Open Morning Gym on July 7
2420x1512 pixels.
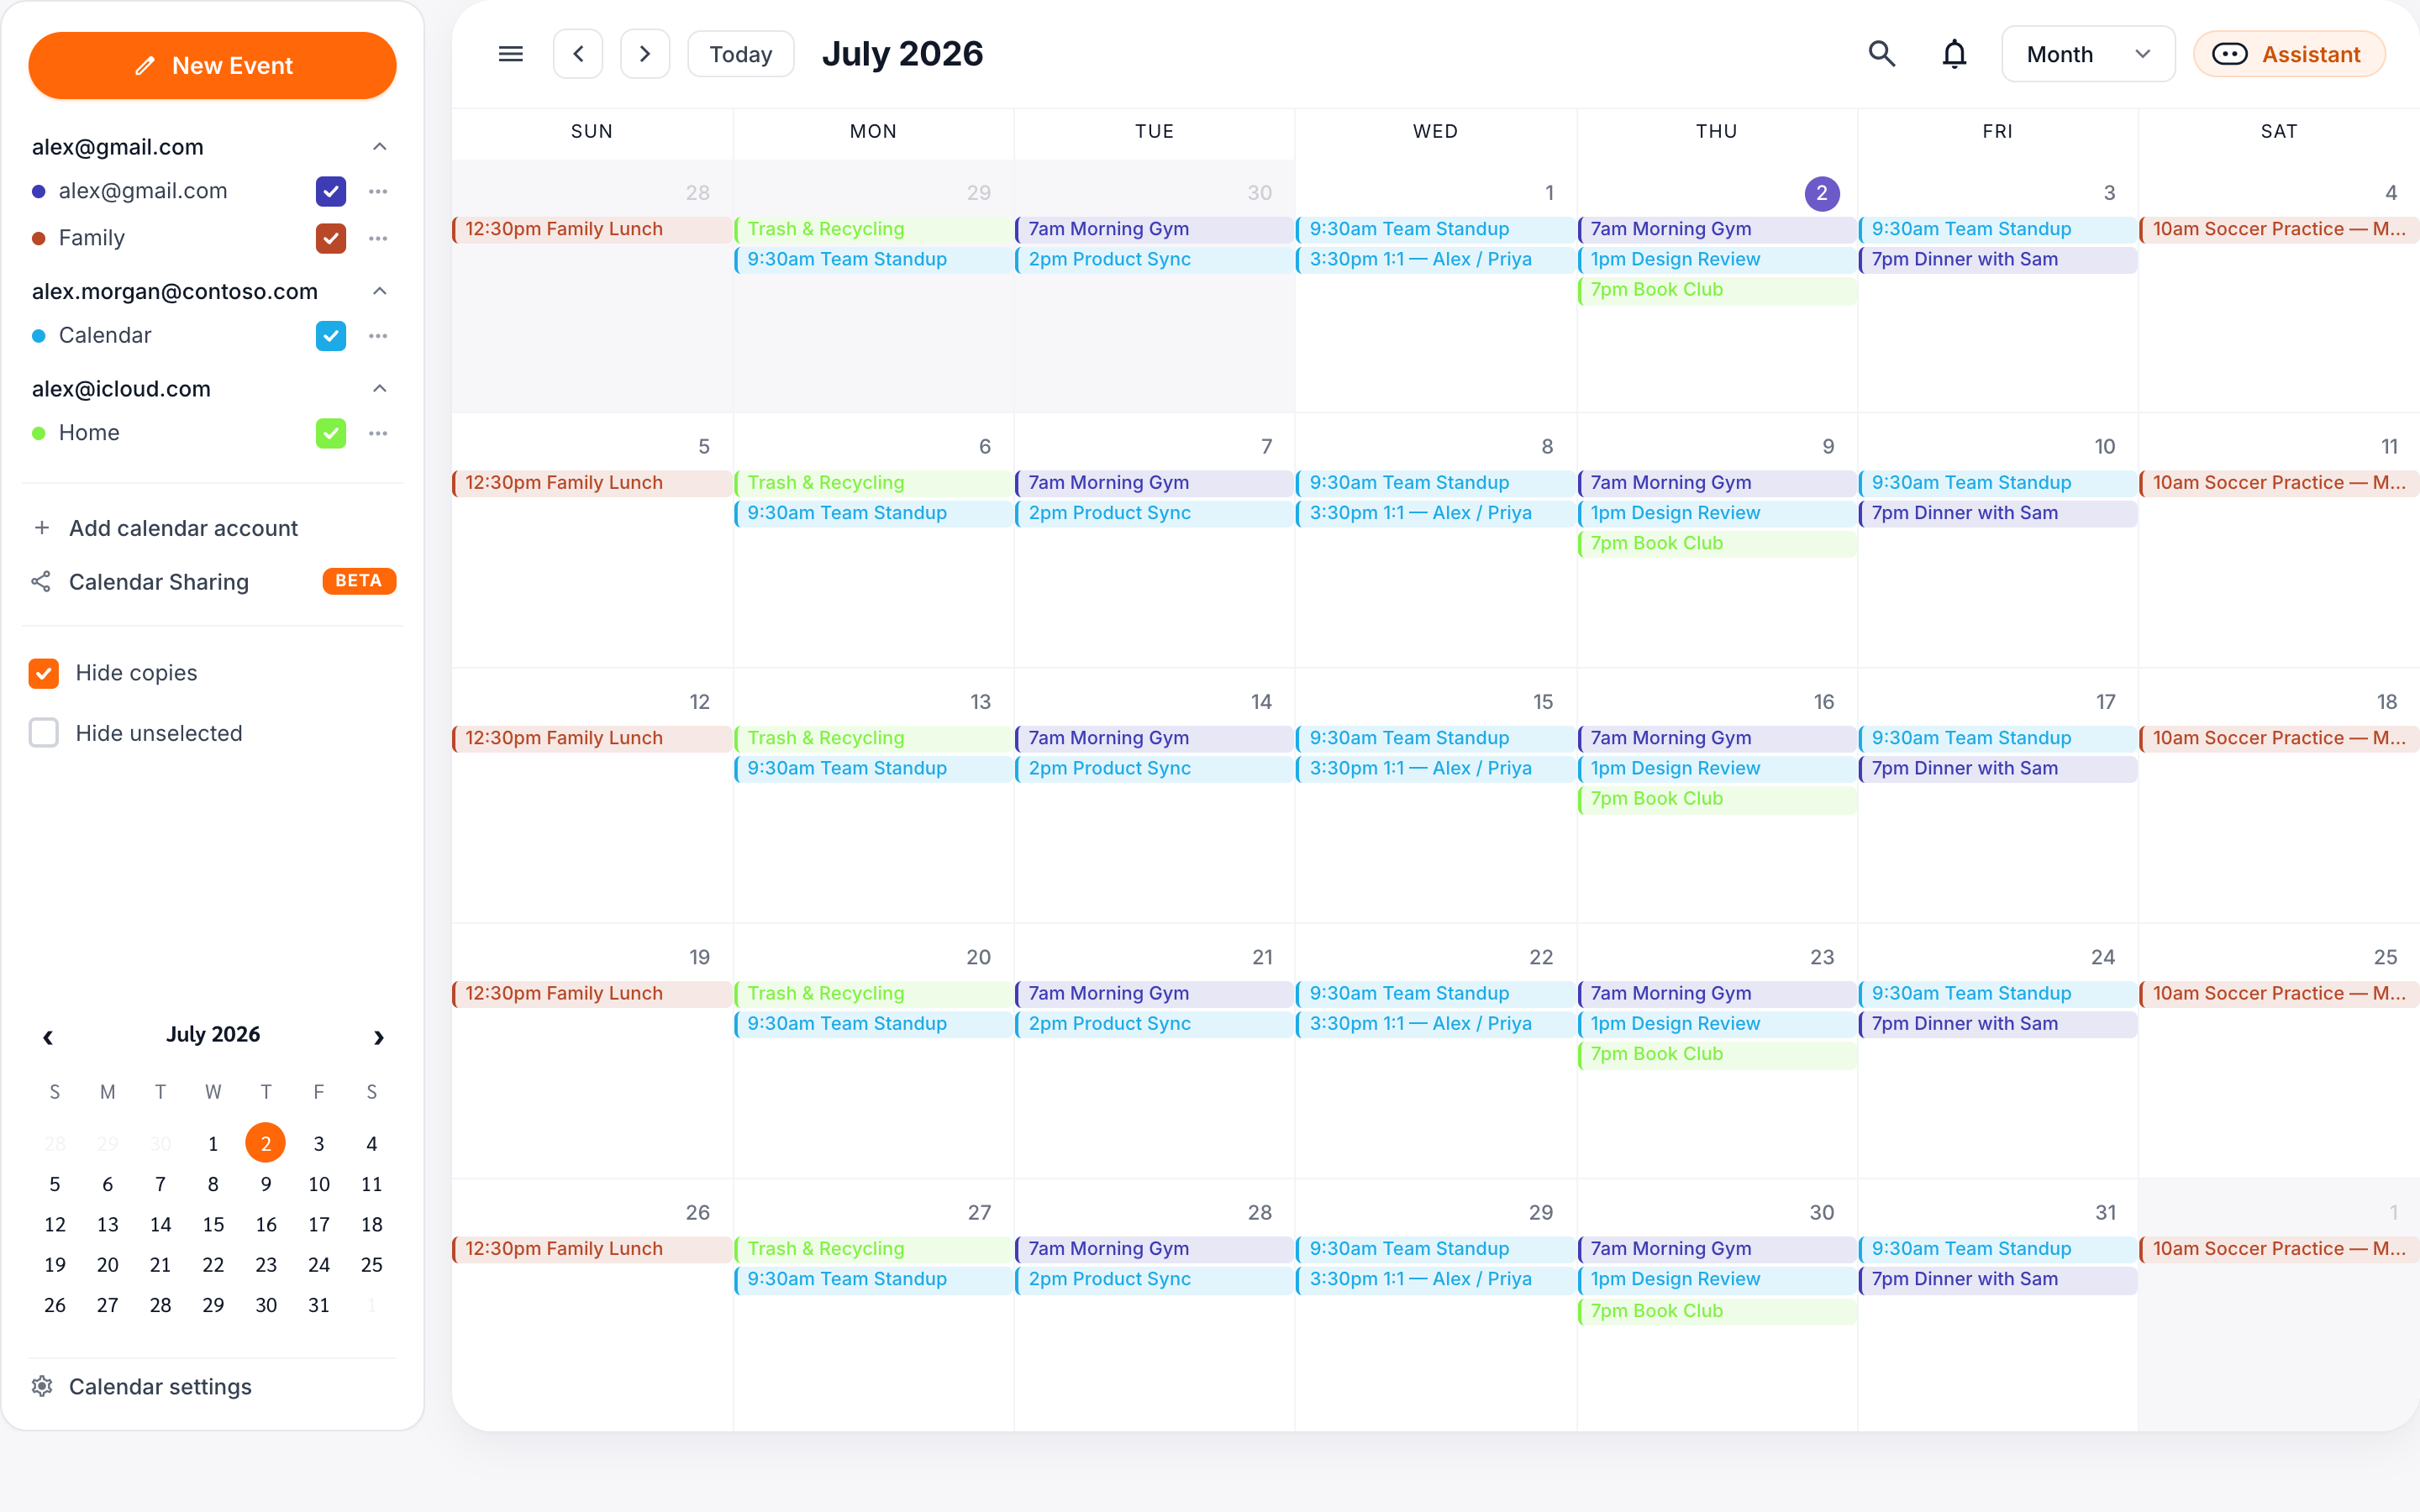point(1154,483)
